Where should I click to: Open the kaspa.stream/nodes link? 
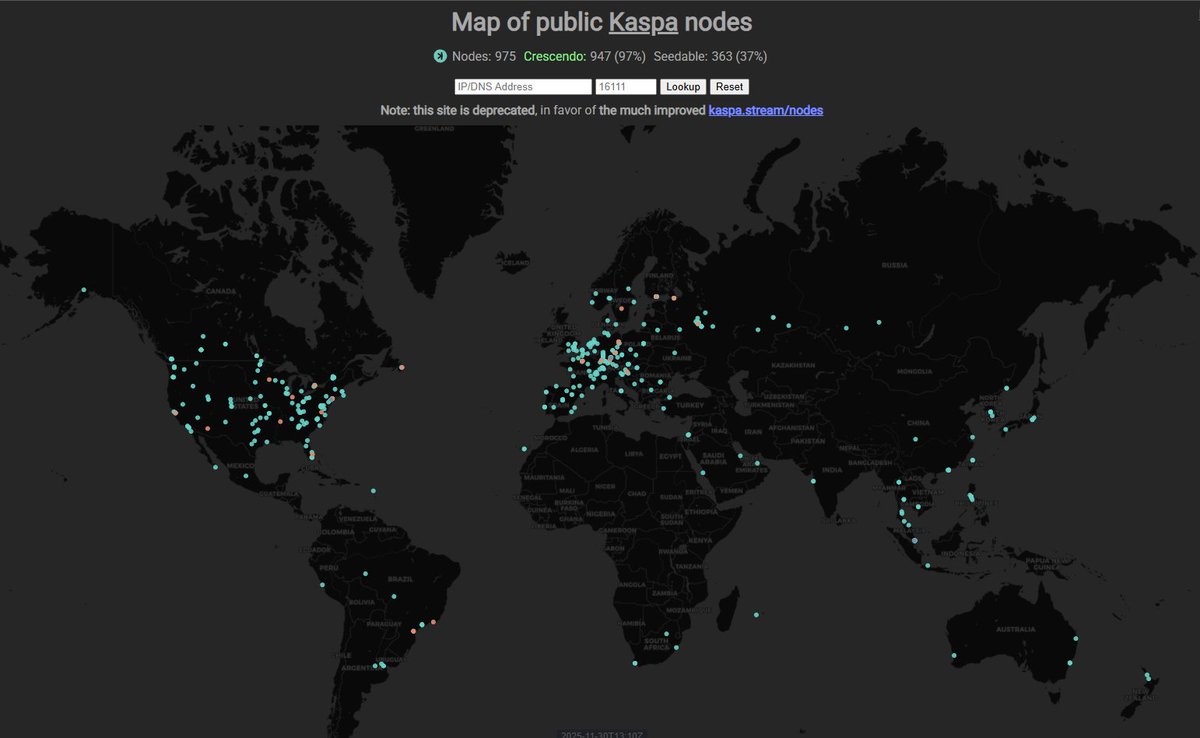(x=766, y=110)
